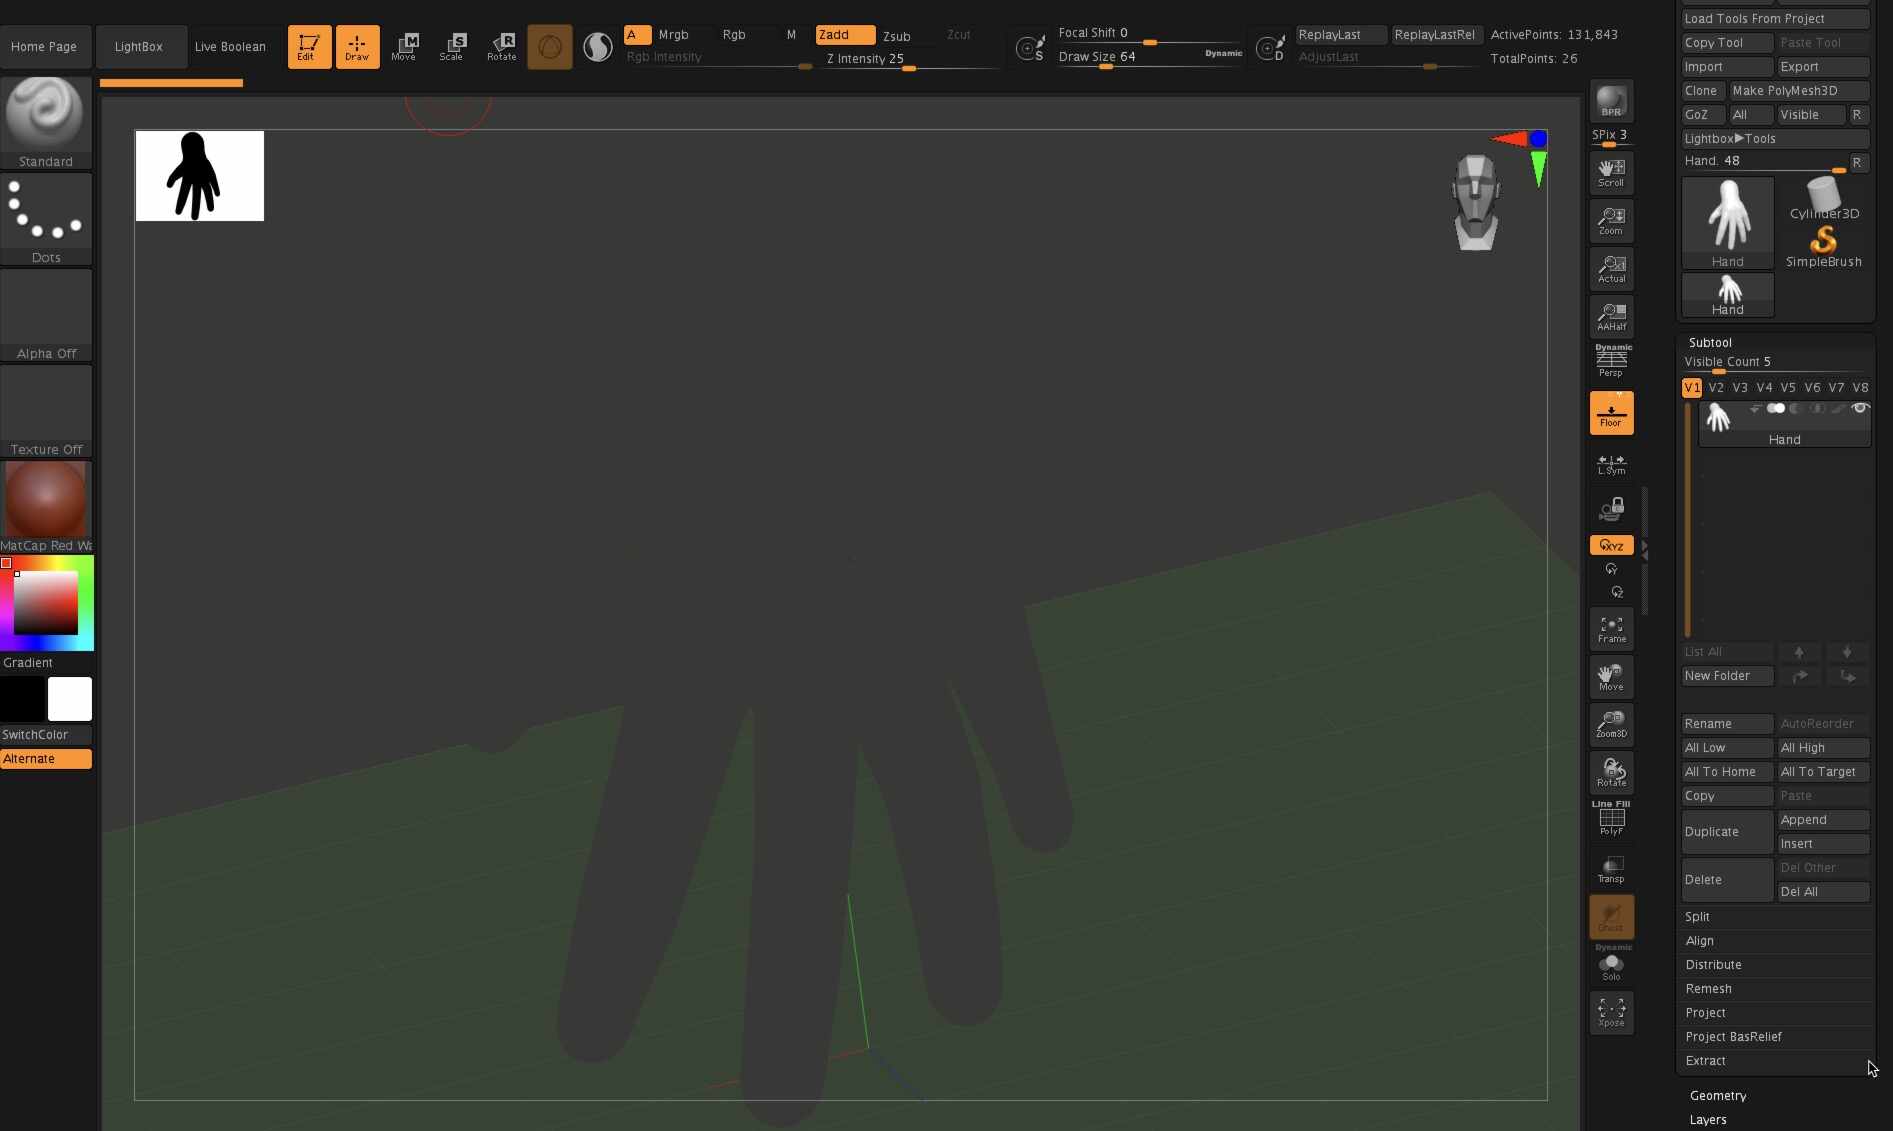This screenshot has width=1893, height=1131.
Task: Select the Scroll canvas icon
Action: coord(1611,173)
